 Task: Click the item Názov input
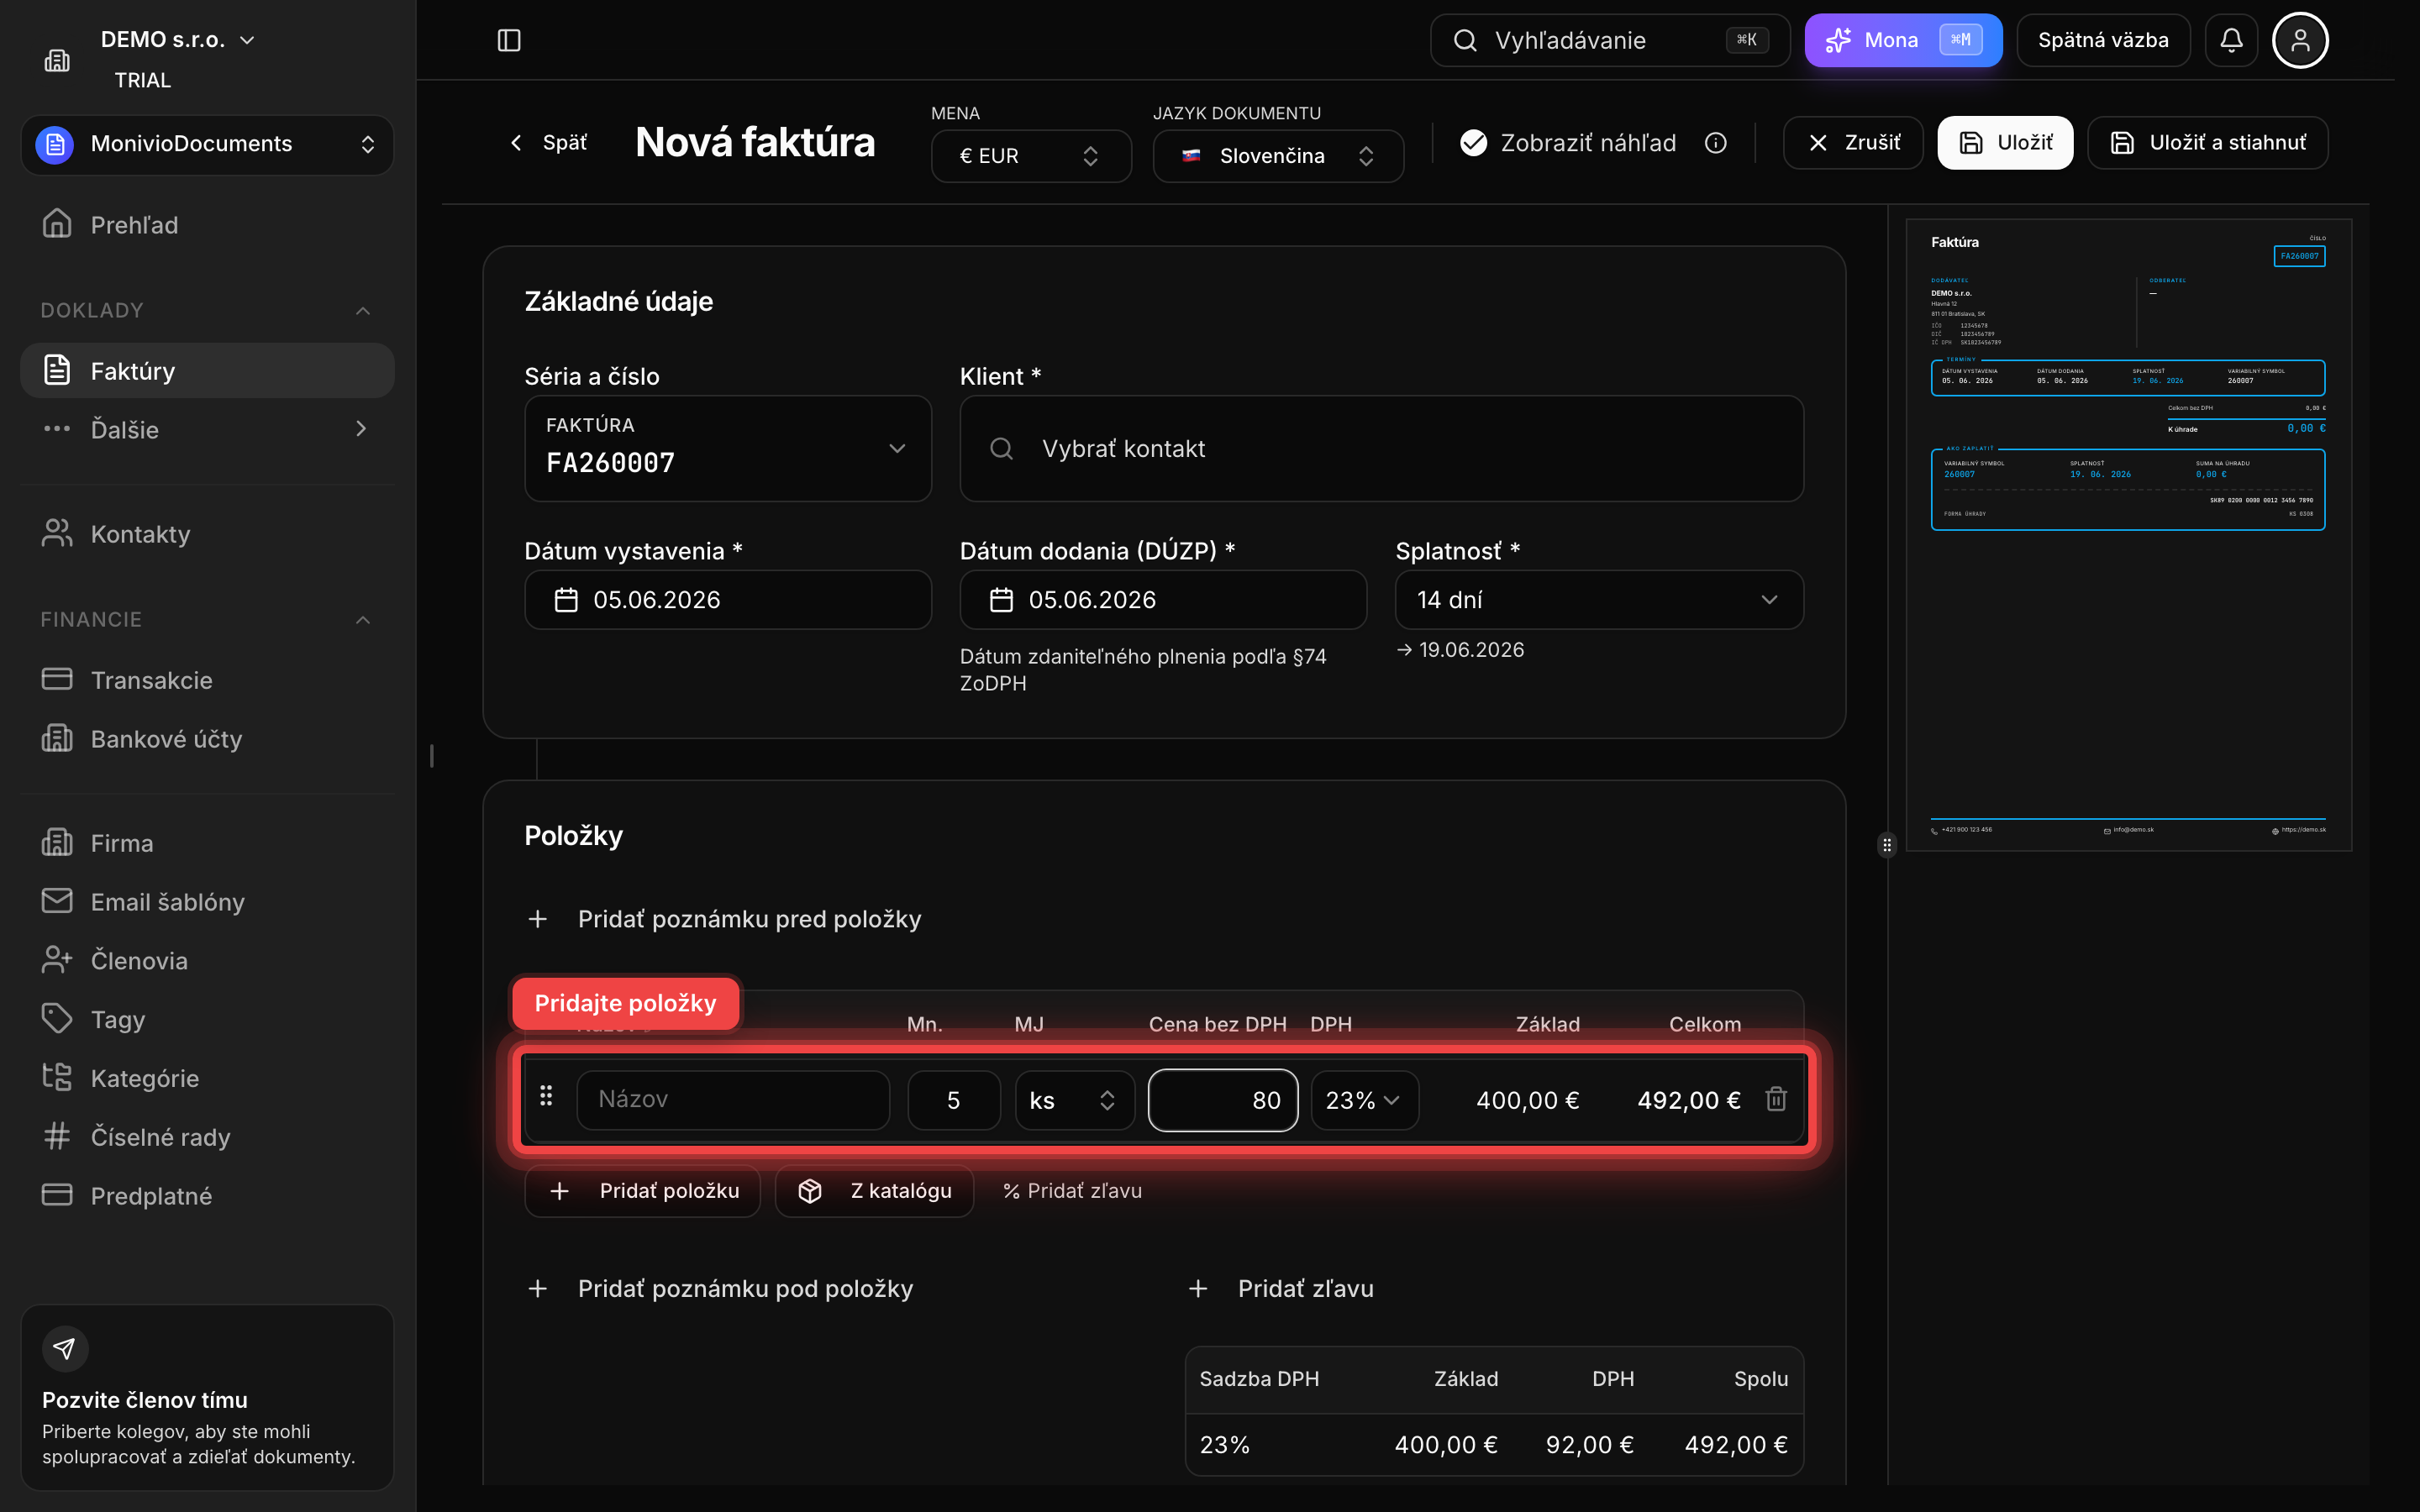click(733, 1100)
